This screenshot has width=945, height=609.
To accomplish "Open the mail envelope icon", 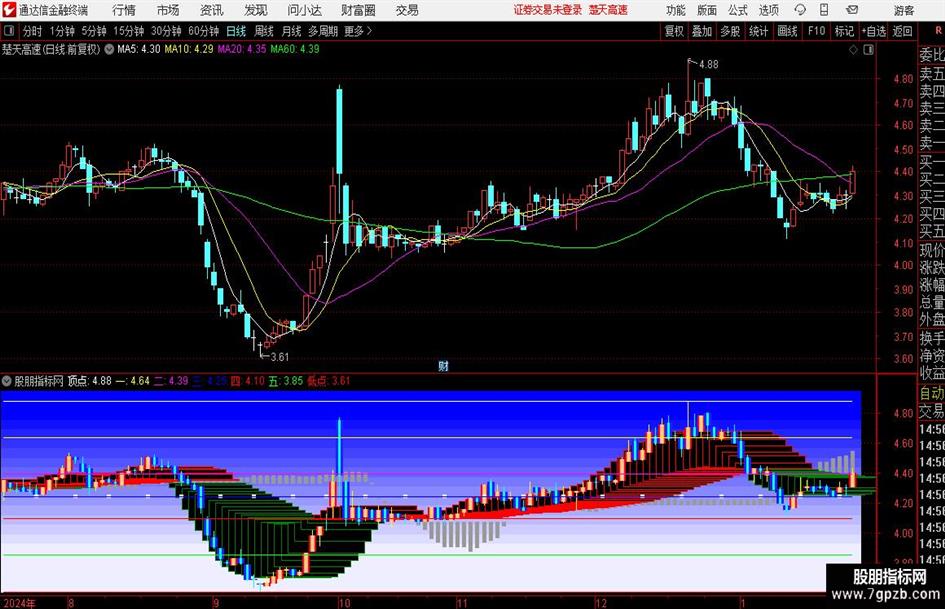I will pos(852,10).
